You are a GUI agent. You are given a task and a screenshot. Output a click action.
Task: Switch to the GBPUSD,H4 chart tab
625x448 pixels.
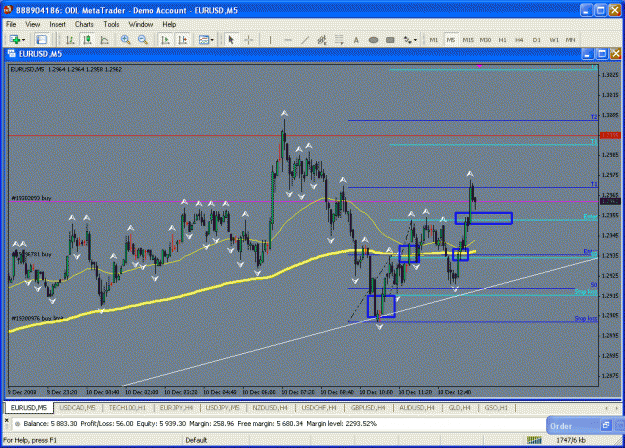368,408
